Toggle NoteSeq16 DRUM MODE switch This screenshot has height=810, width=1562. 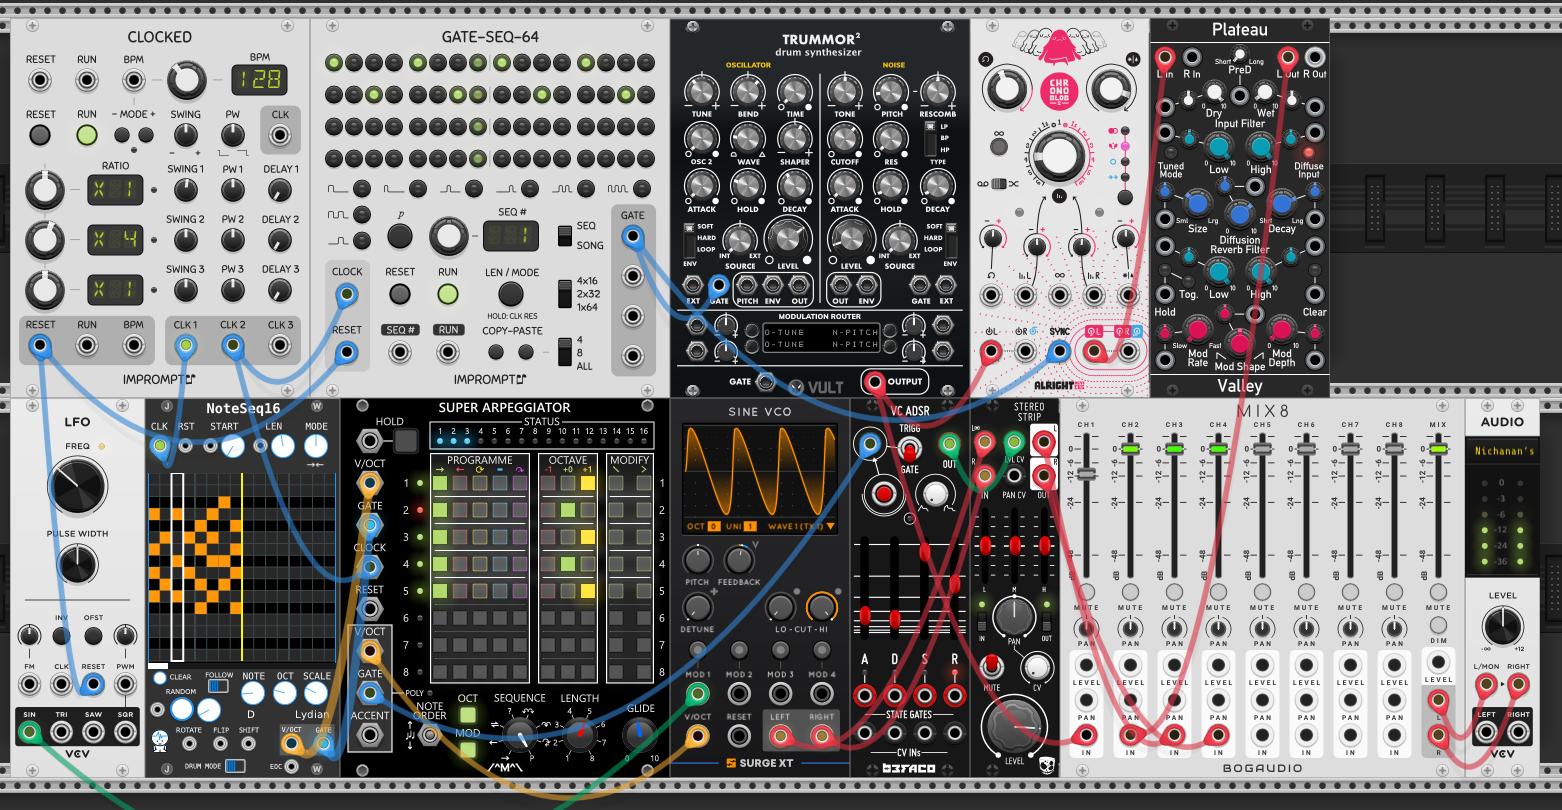235,765
